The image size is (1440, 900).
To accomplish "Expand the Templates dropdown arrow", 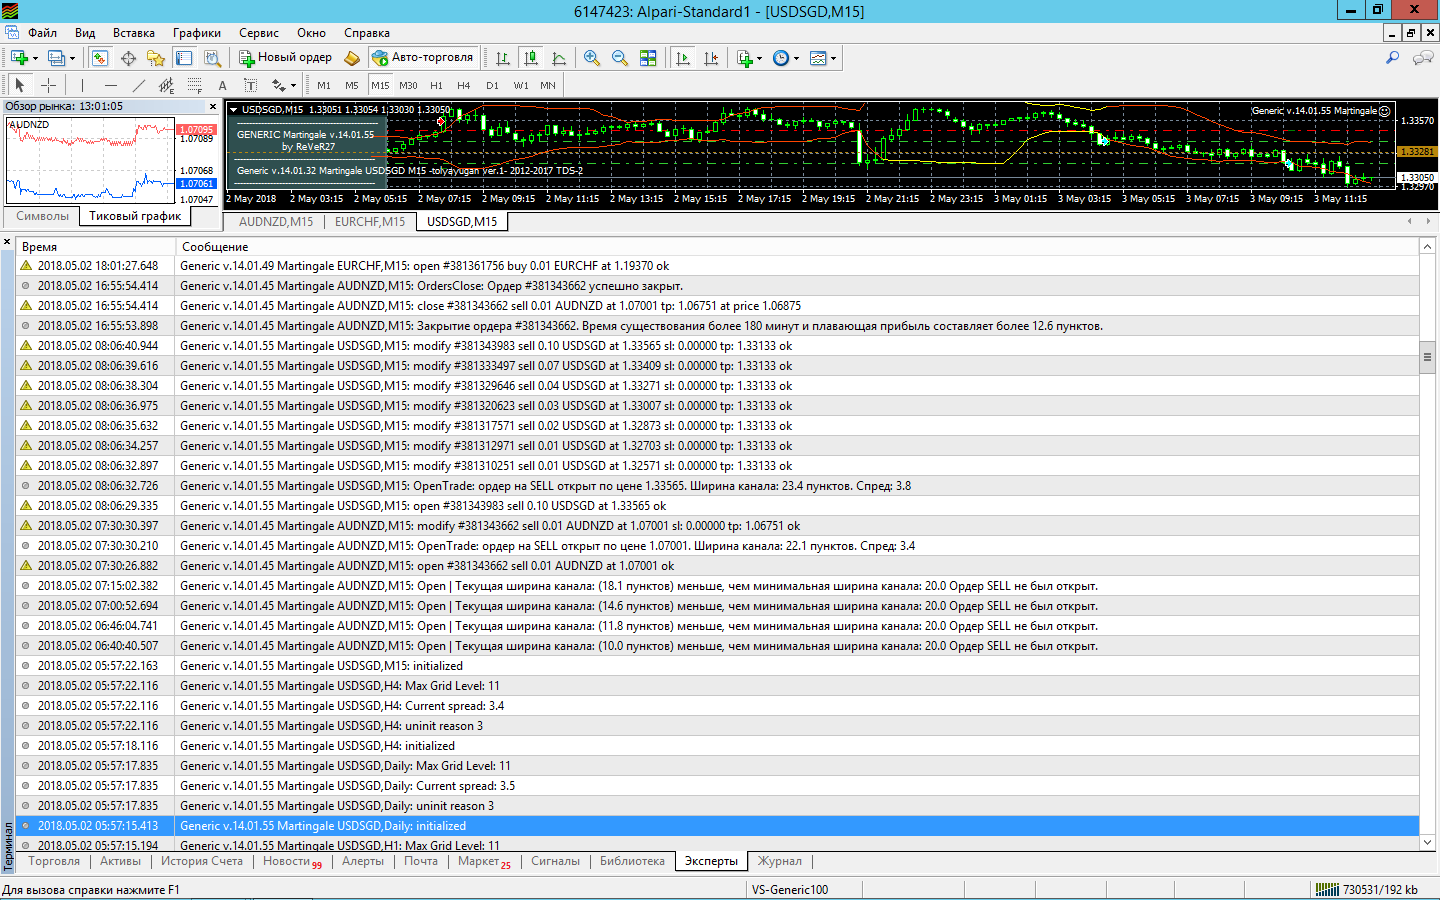I will pyautogui.click(x=833, y=58).
